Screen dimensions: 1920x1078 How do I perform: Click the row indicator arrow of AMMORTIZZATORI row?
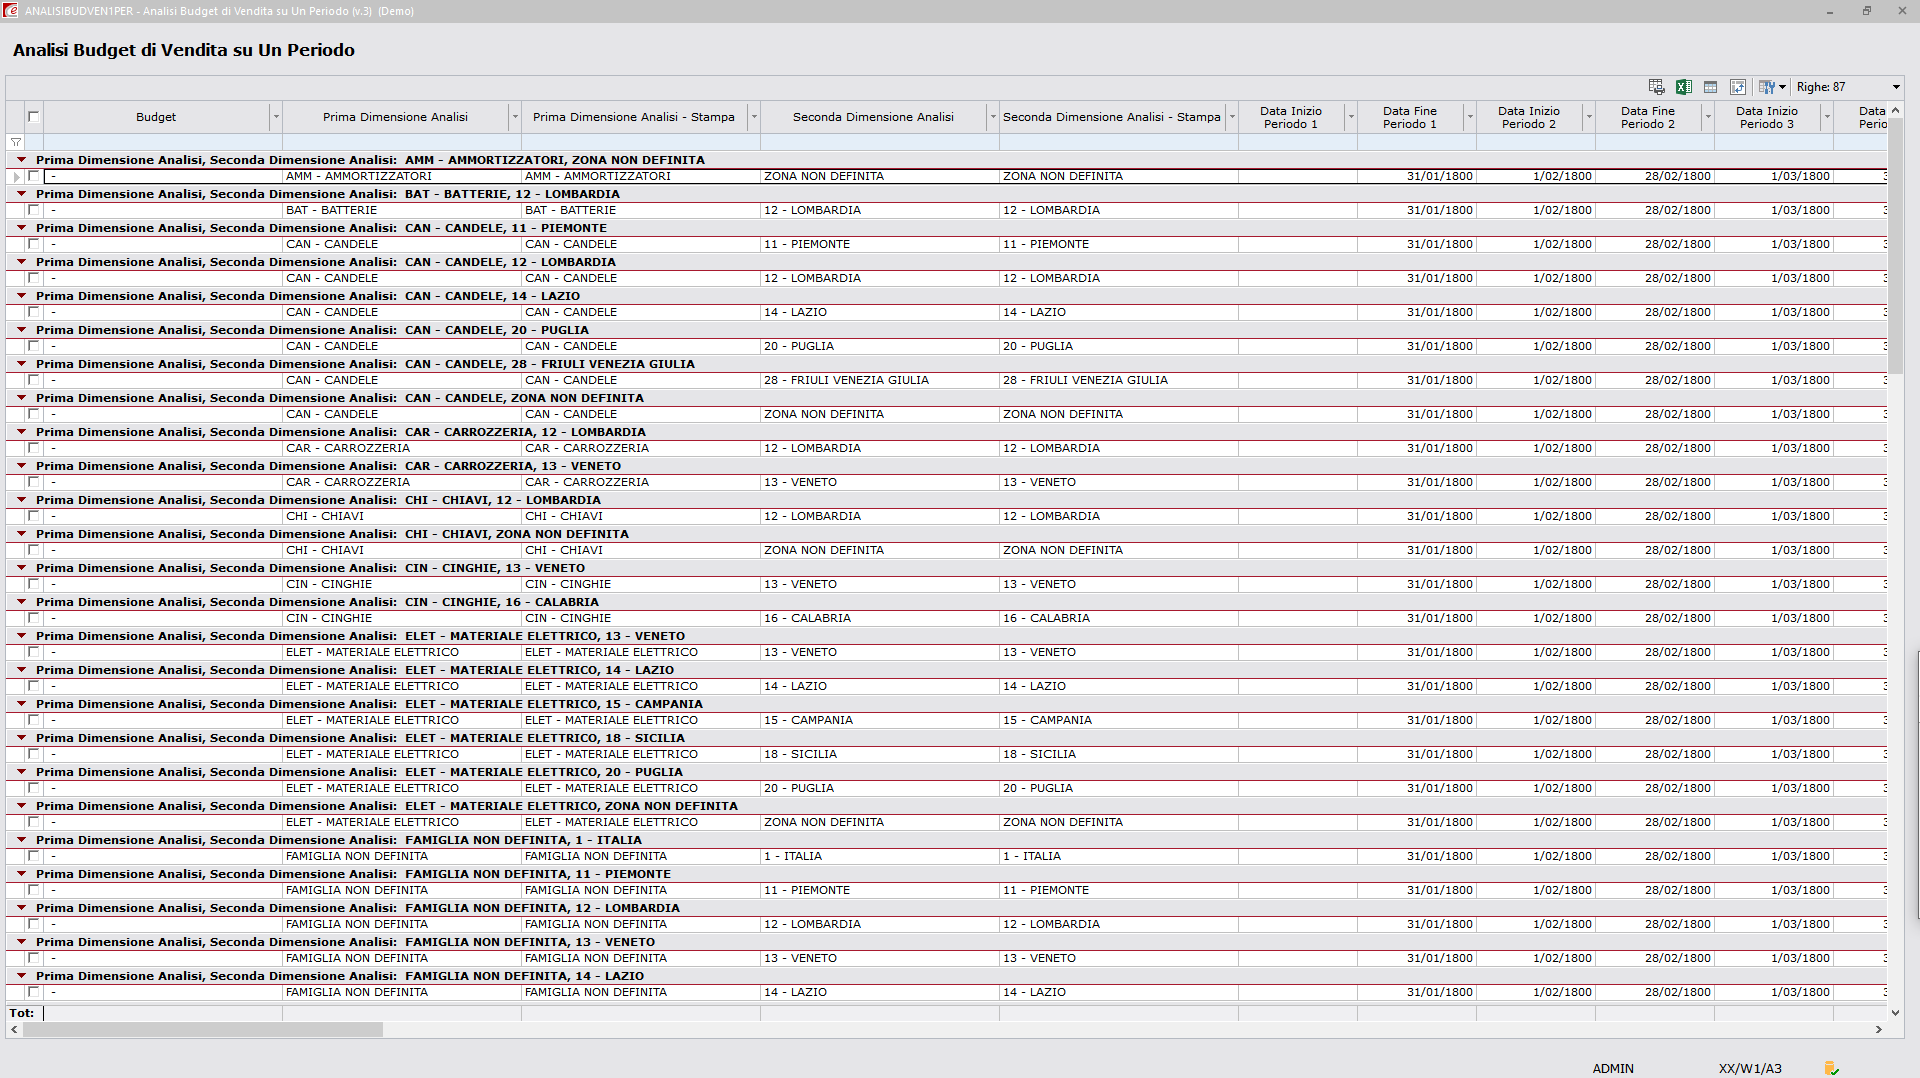point(16,176)
